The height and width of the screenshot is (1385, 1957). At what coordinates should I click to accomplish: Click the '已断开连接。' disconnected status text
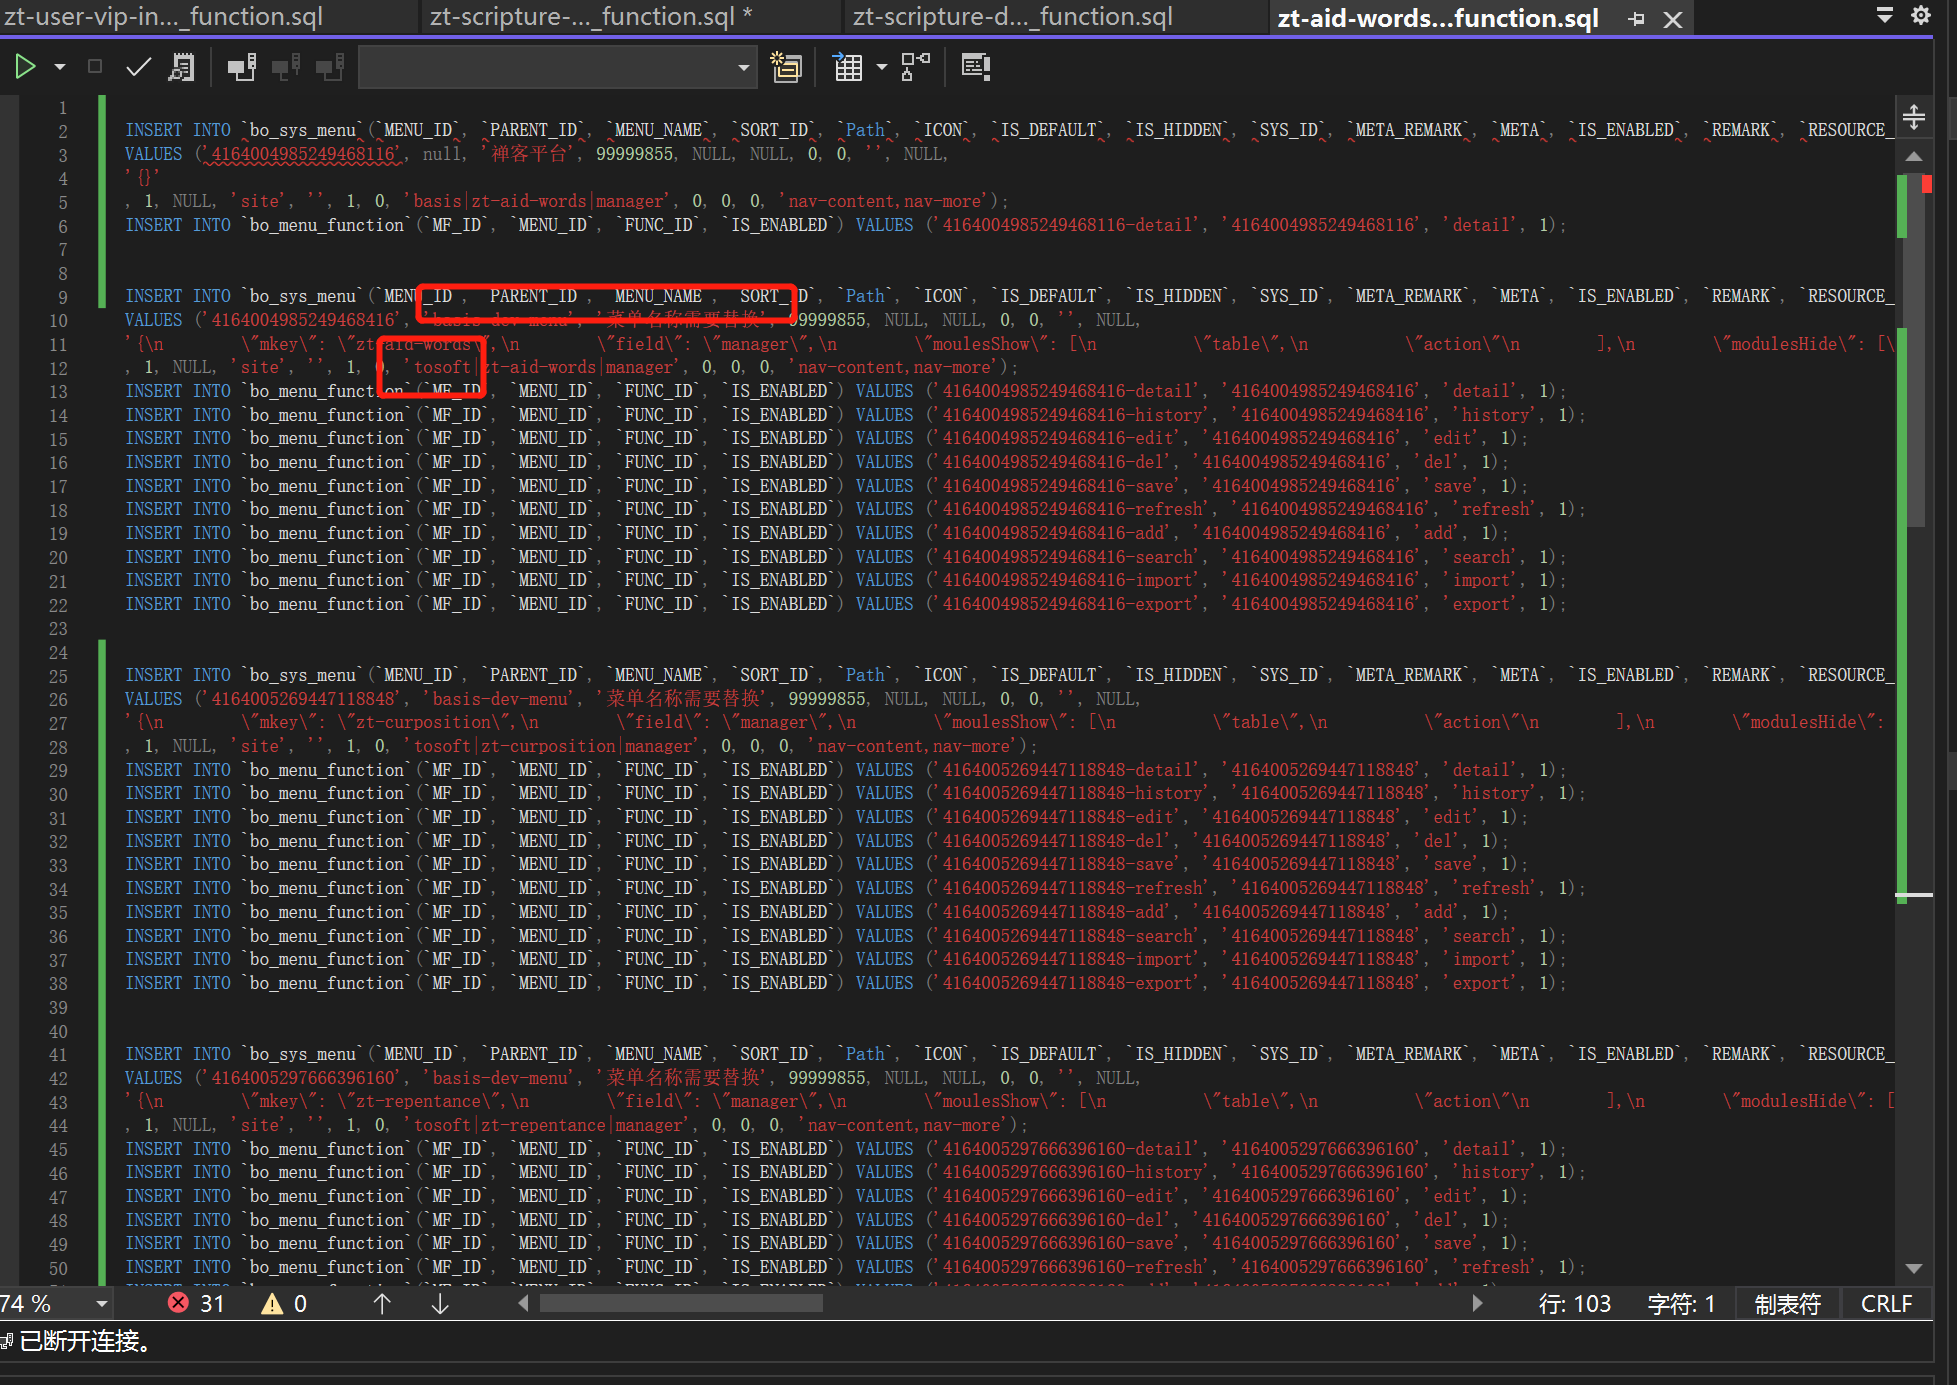[x=86, y=1341]
